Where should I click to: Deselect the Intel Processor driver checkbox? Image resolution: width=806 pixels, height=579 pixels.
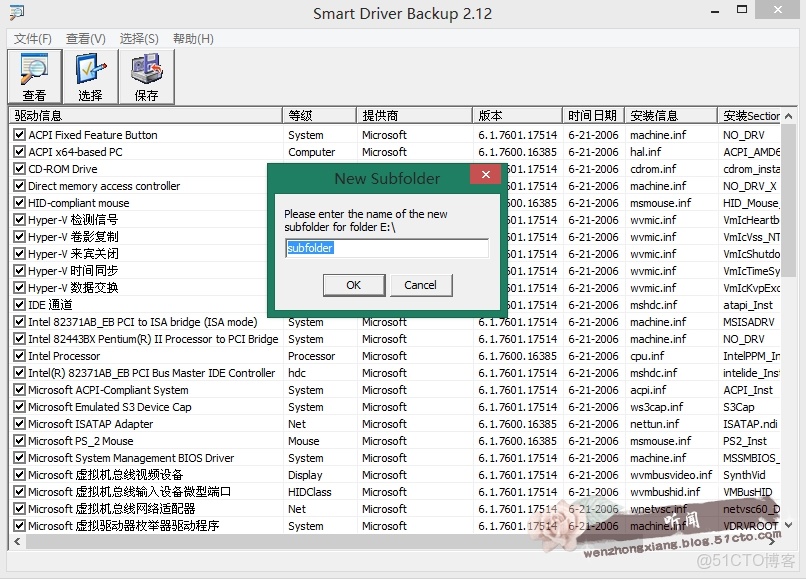pyautogui.click(x=20, y=355)
